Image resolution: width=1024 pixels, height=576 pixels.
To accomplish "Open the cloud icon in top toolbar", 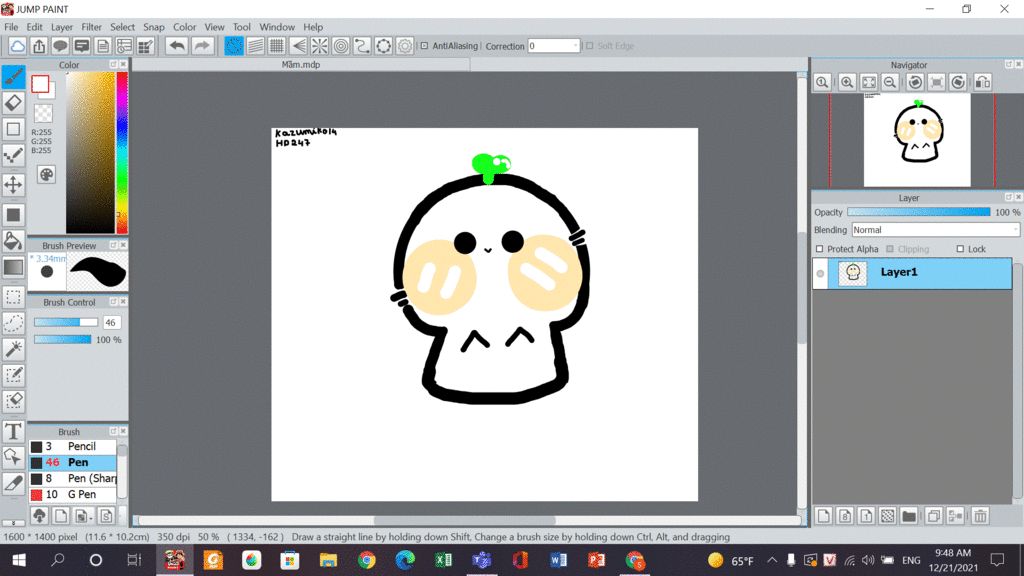I will pyautogui.click(x=17, y=46).
